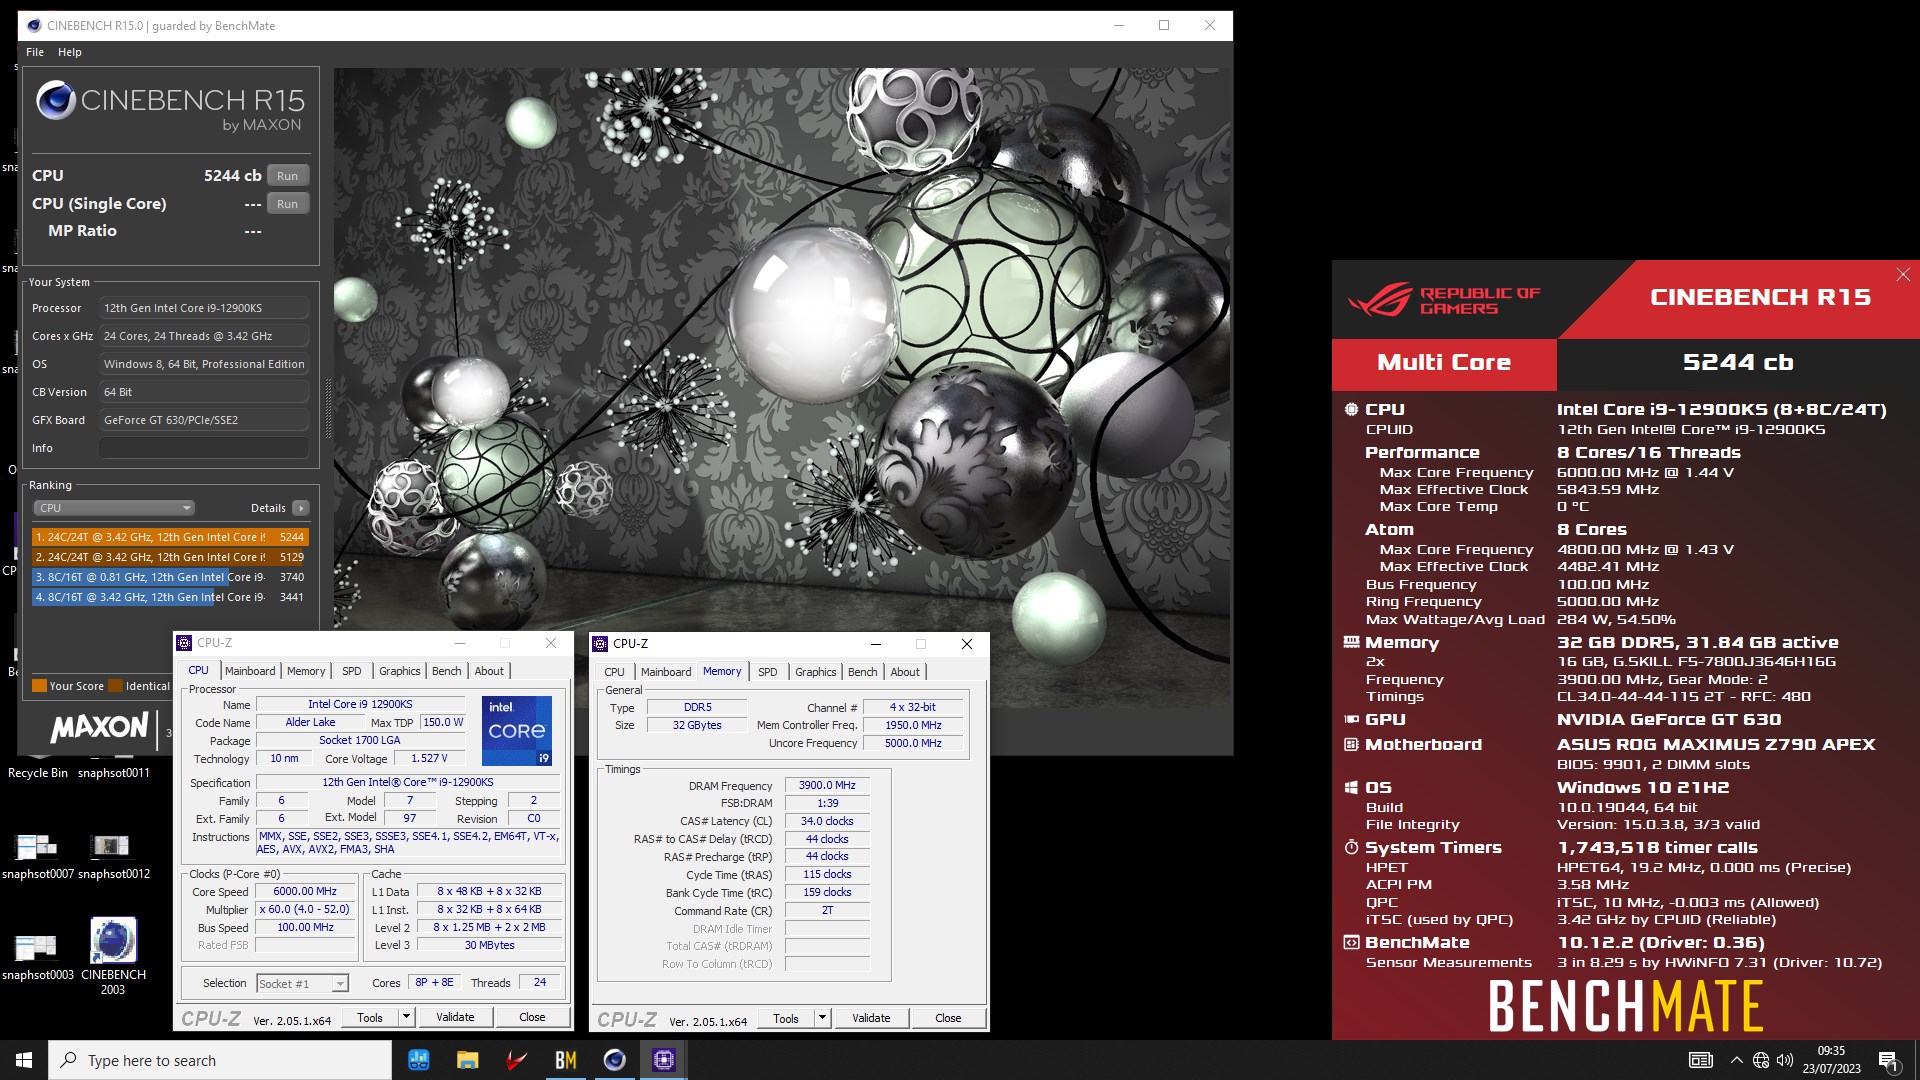Click the Core Speed 6000.00 MHz value
Image resolution: width=1920 pixels, height=1080 pixels.
pyautogui.click(x=305, y=891)
